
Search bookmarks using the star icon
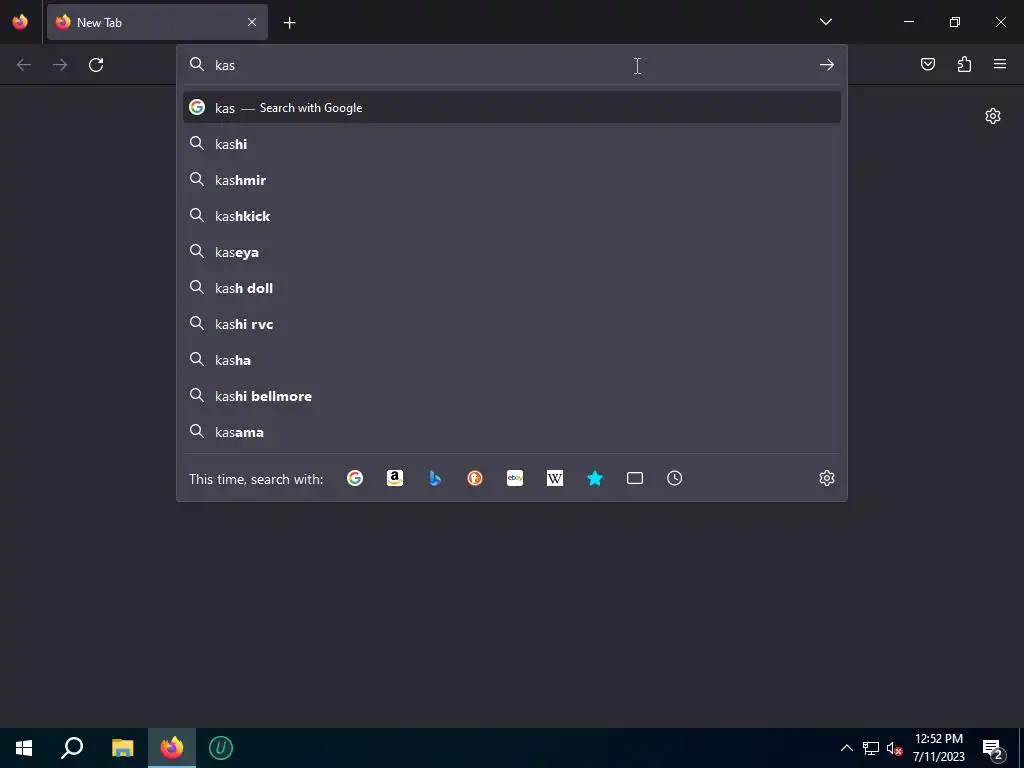[595, 479]
